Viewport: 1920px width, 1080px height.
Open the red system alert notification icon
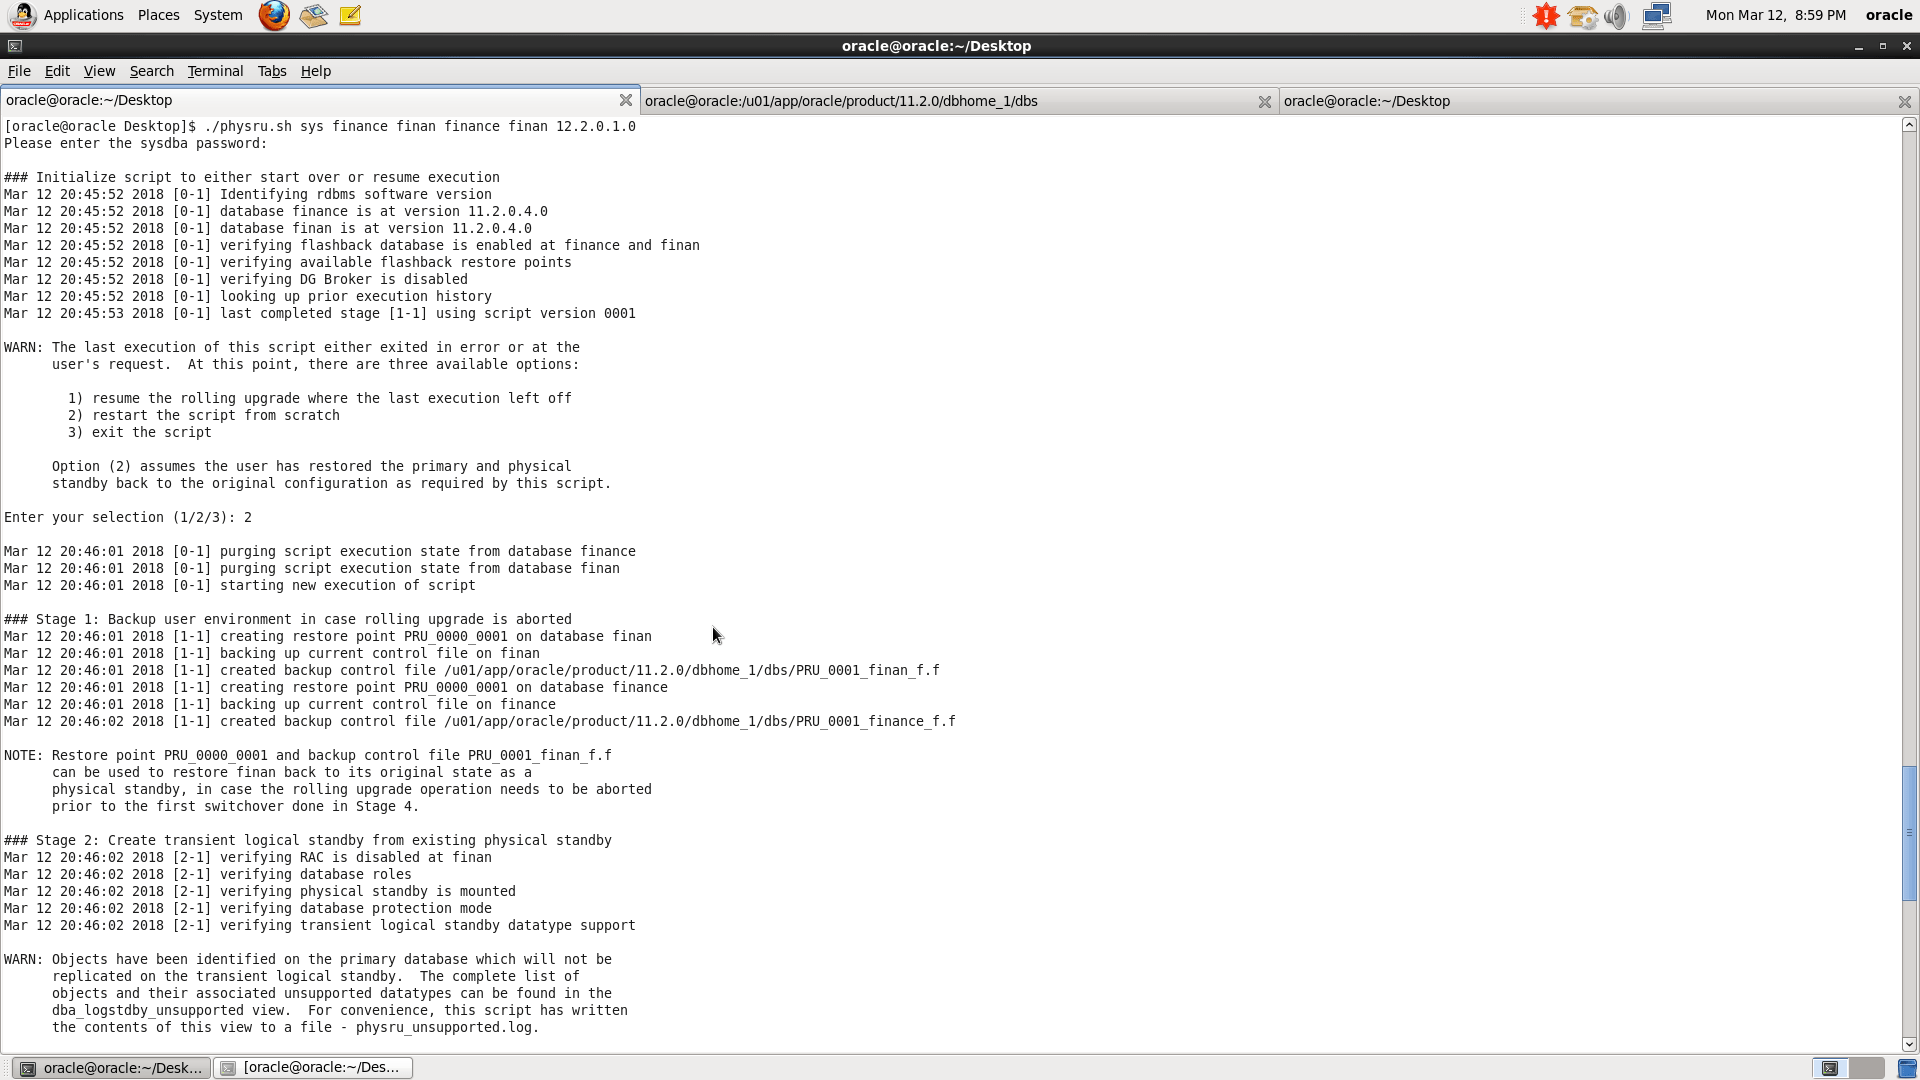[1546, 15]
